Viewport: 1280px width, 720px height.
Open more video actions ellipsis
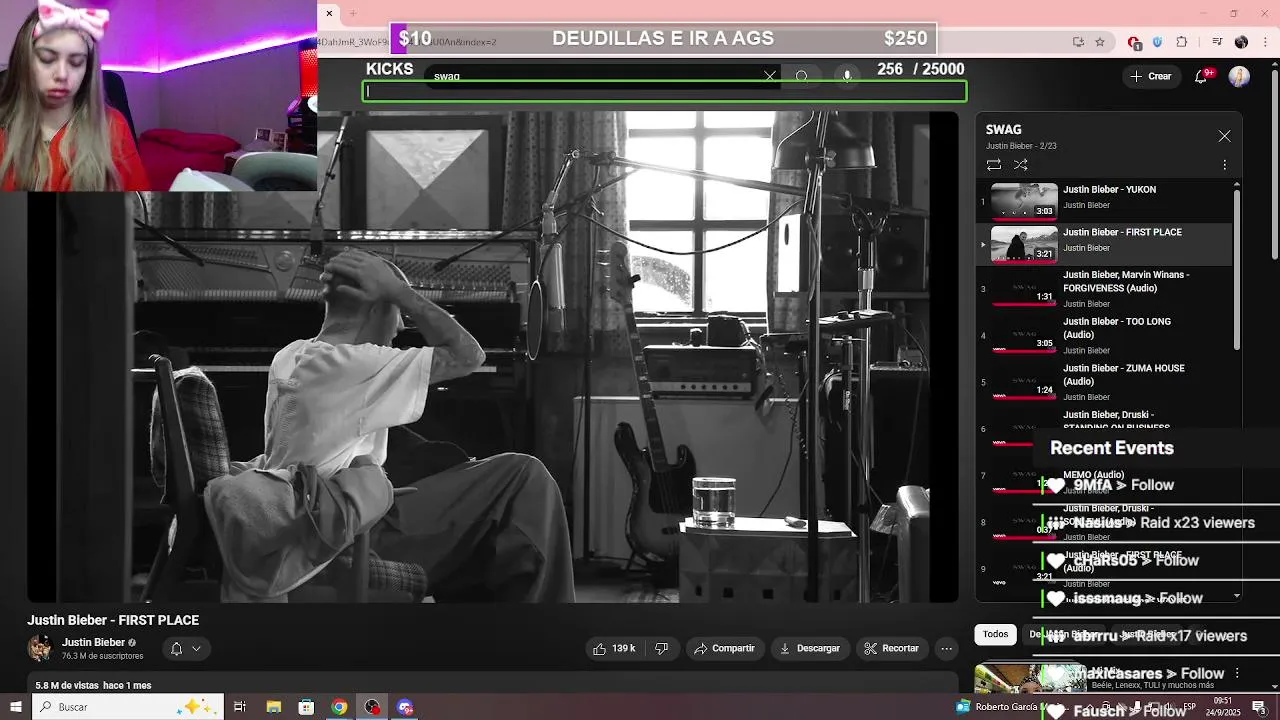[x=946, y=648]
